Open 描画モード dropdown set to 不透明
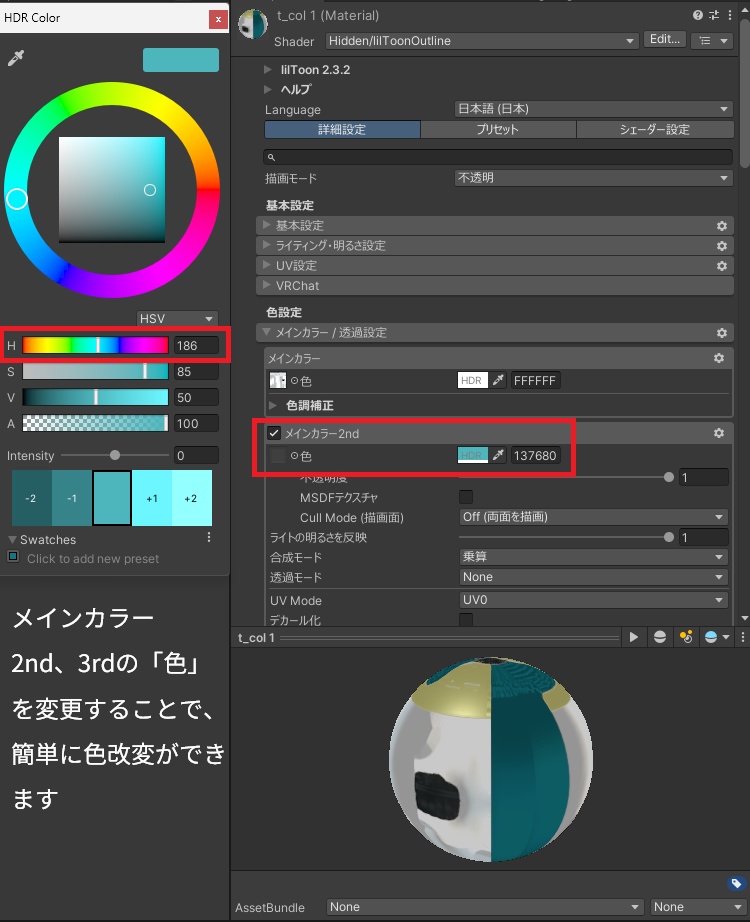 [594, 178]
